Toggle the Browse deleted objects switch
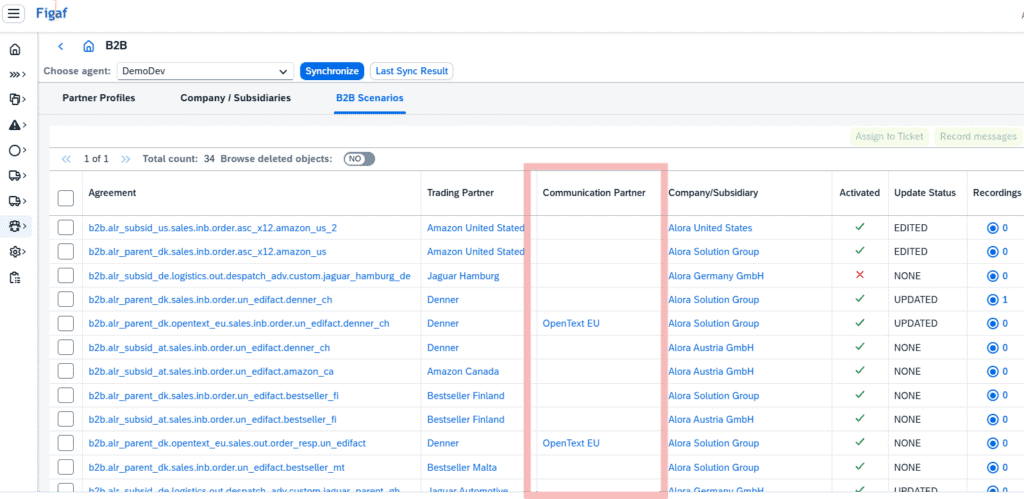 (359, 159)
